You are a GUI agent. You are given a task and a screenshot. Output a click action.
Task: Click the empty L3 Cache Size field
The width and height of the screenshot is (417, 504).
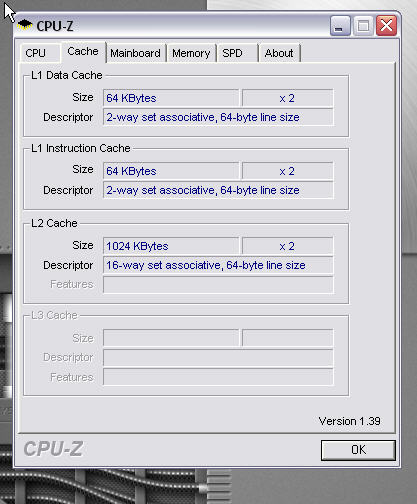click(171, 338)
